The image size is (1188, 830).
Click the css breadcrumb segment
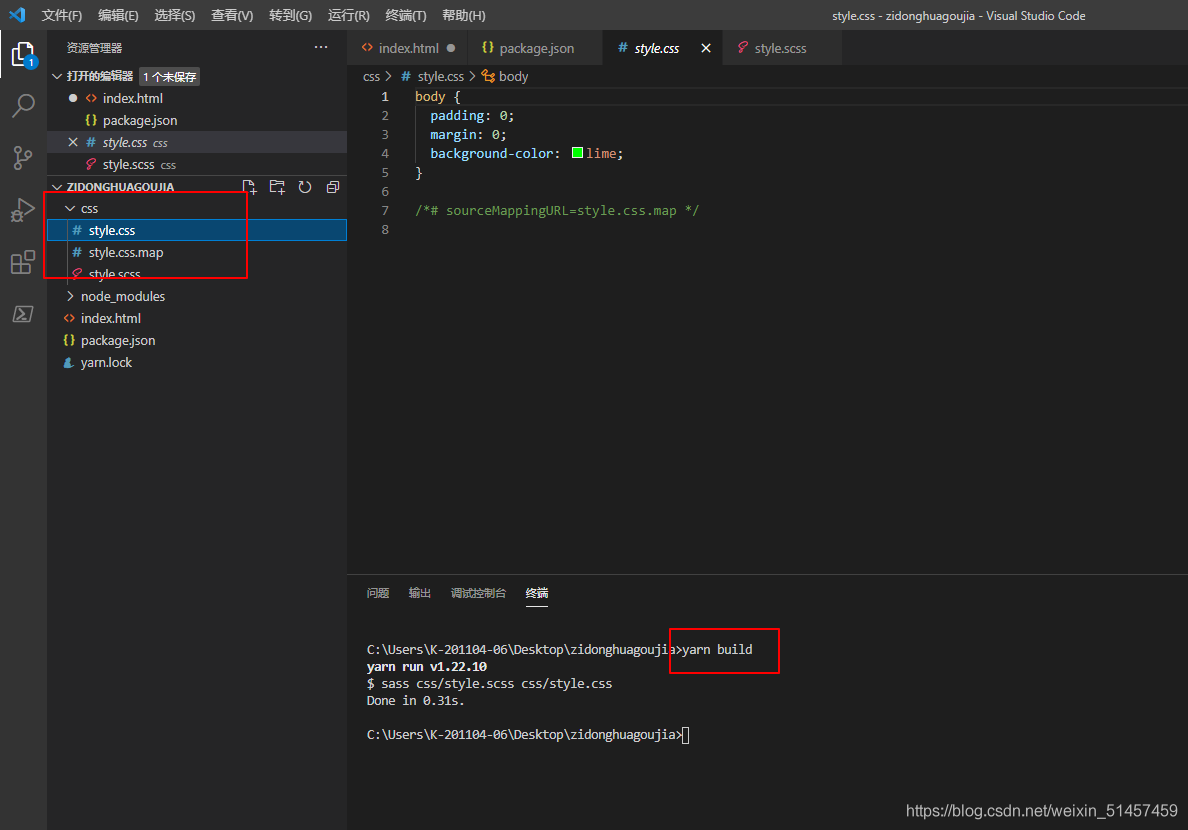coord(371,77)
